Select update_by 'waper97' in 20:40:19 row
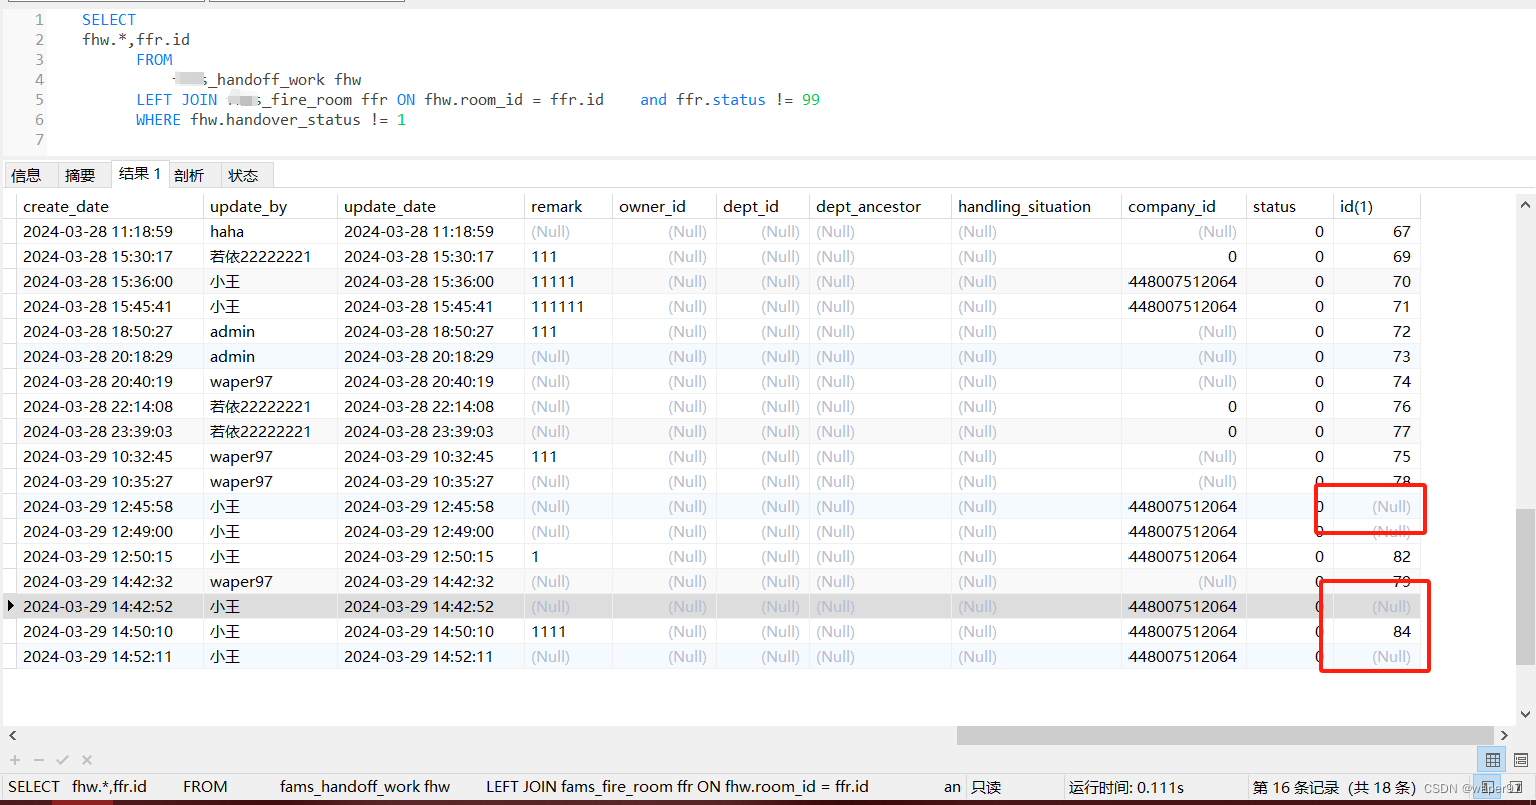 270,381
